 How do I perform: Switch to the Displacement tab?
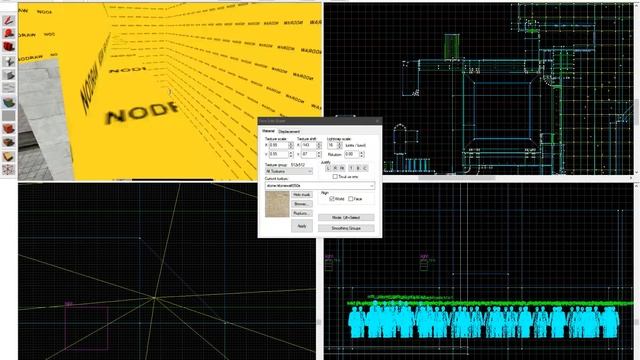tap(289, 131)
